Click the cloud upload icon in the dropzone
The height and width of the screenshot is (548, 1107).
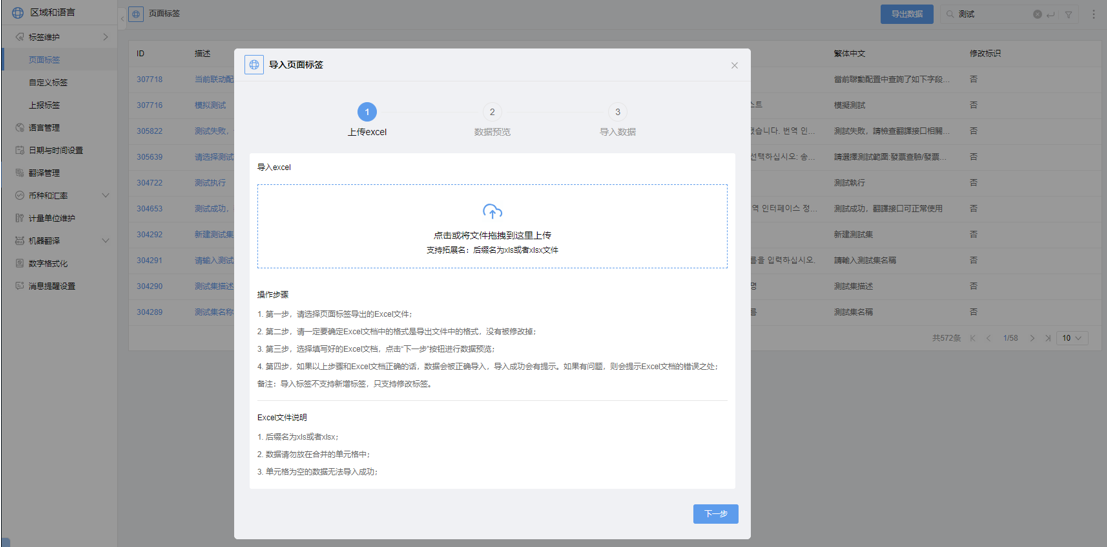pos(492,211)
